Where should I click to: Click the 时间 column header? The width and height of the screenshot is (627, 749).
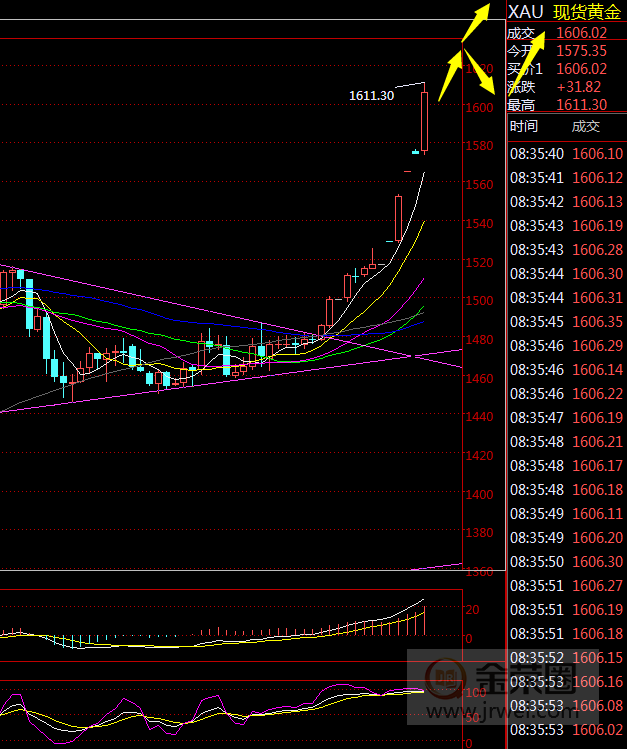click(x=523, y=126)
